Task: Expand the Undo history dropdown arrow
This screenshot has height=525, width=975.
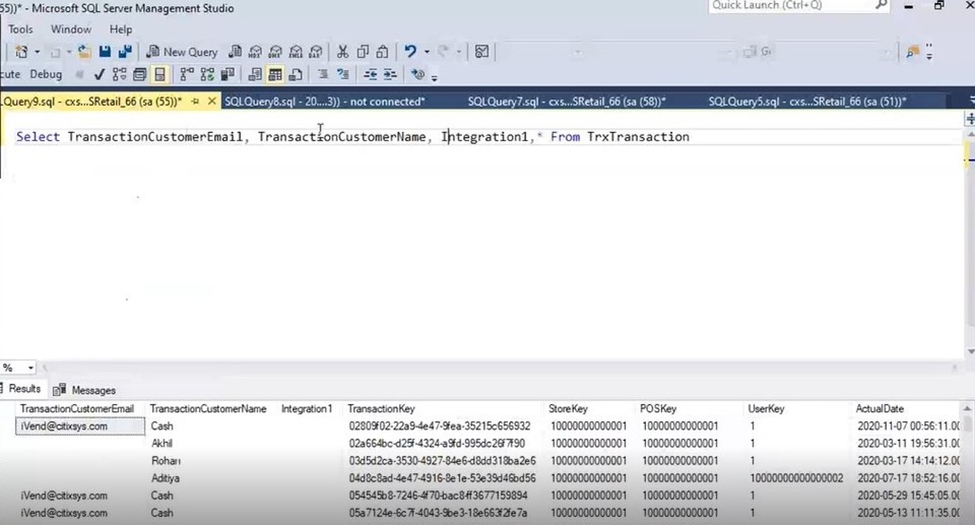Action: click(427, 52)
